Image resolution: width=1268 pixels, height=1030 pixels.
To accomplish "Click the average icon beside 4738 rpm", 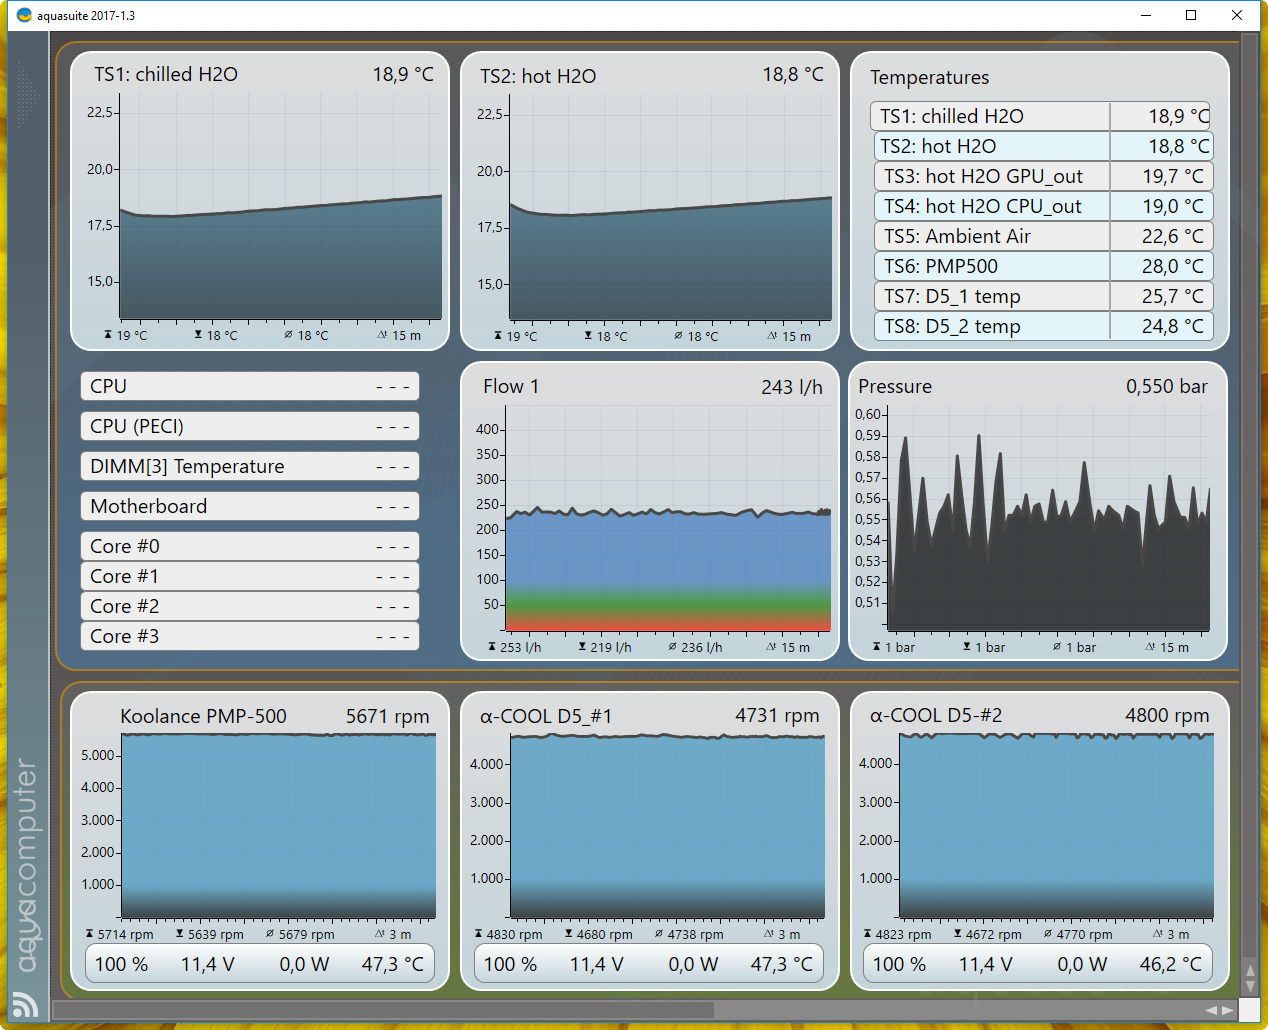I will (x=659, y=934).
